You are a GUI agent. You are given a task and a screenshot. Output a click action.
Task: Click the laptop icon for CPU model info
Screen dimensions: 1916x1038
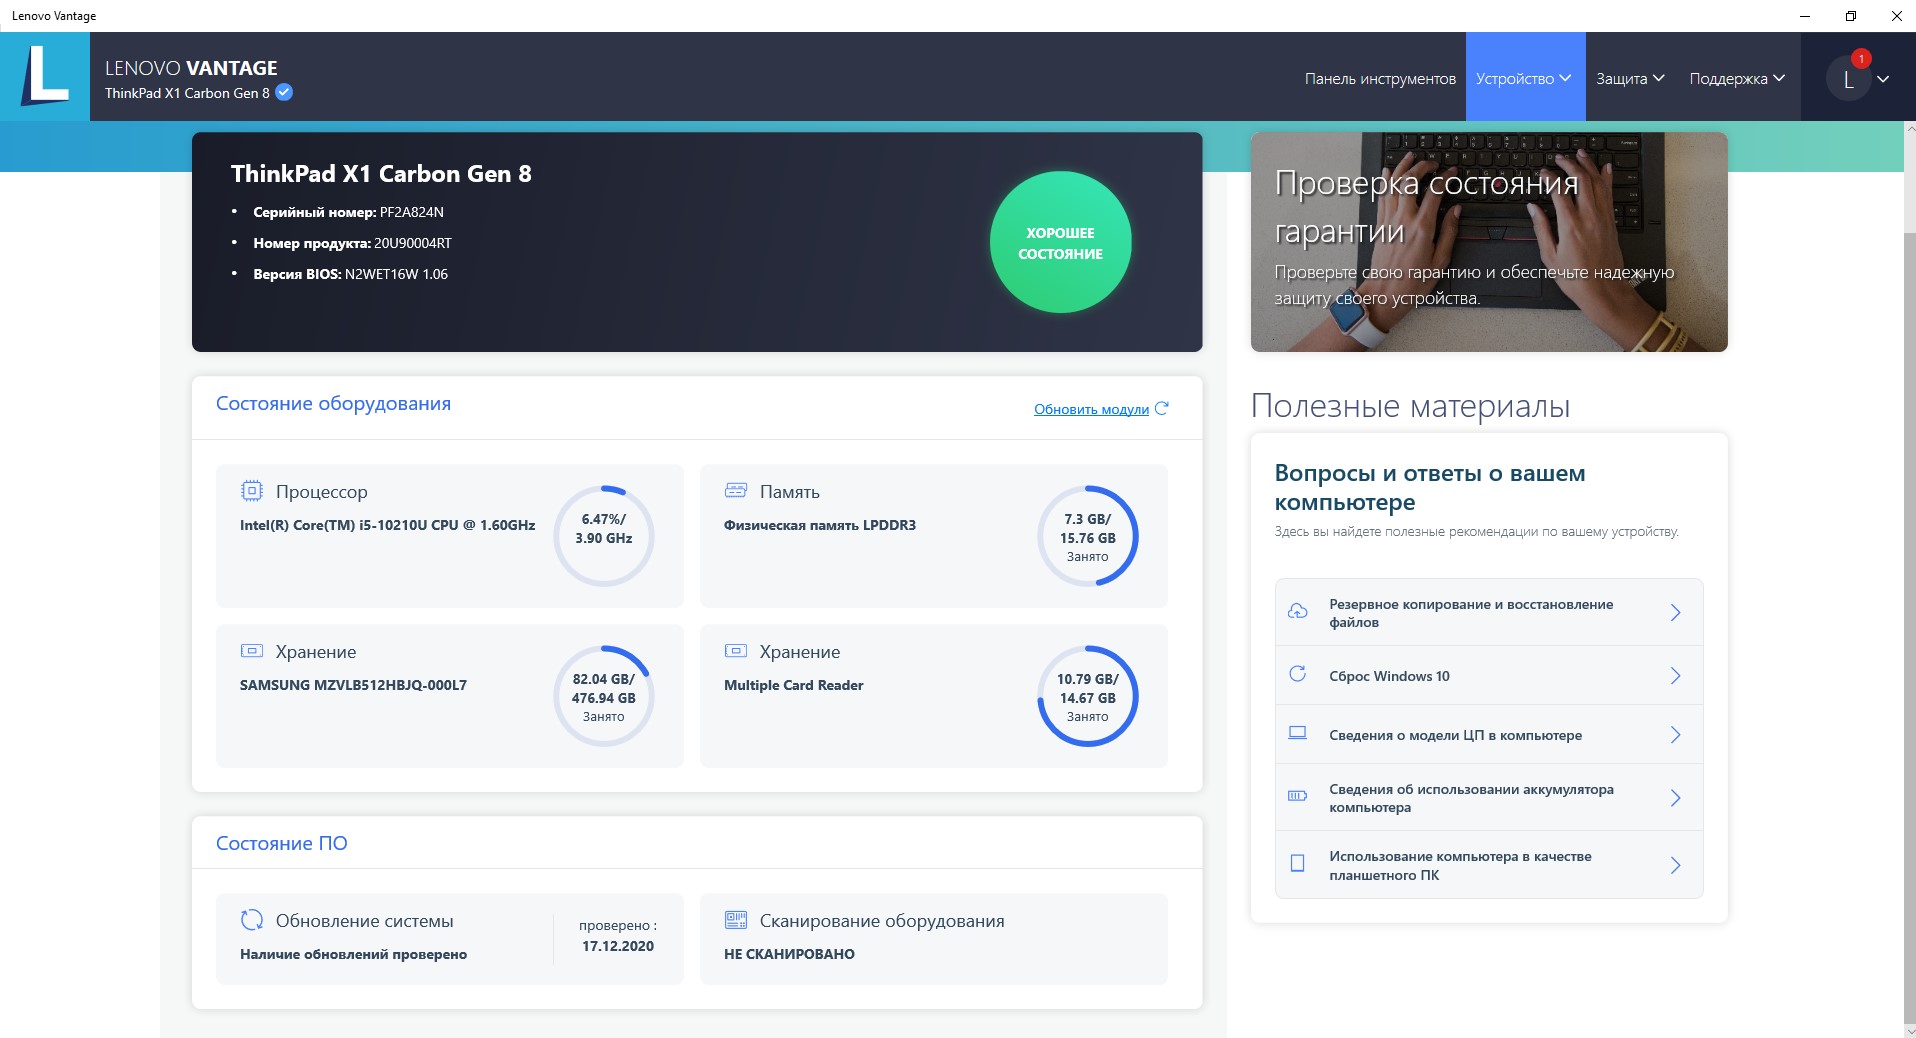pos(1297,734)
